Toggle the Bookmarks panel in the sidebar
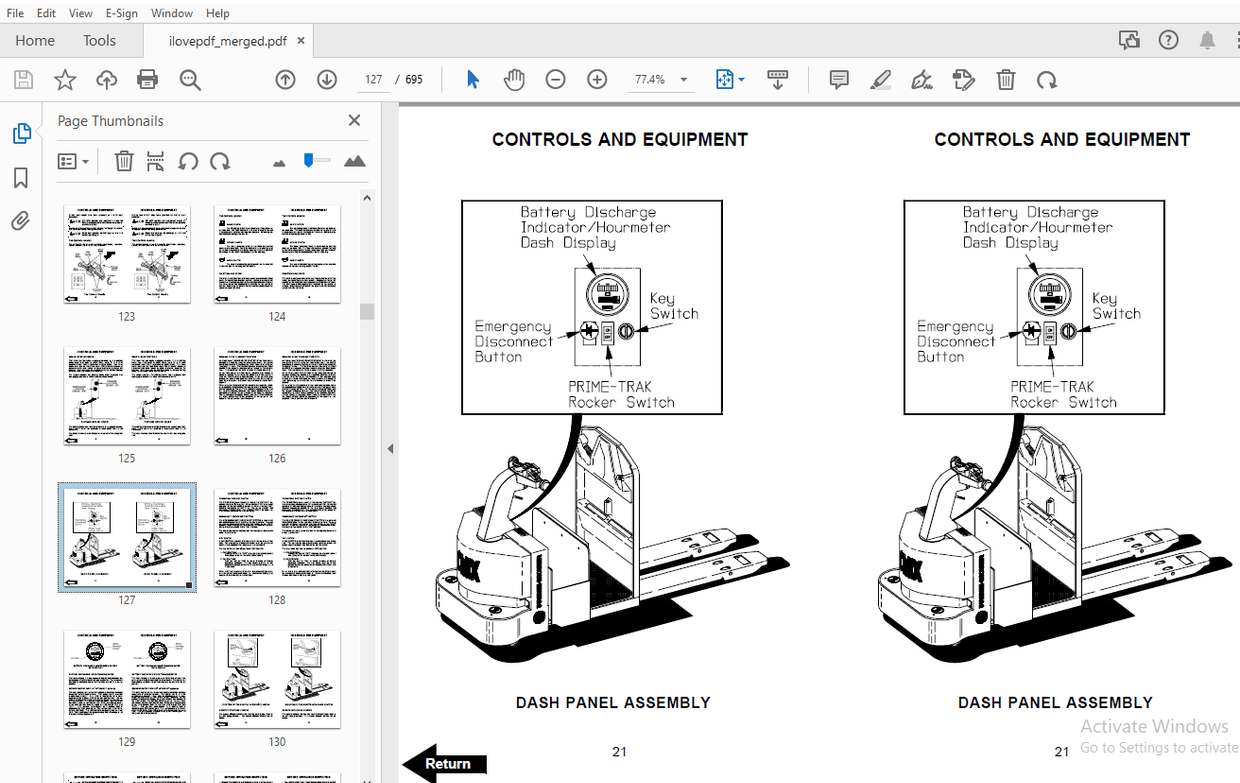Viewport: 1240px width, 783px height. (20, 178)
